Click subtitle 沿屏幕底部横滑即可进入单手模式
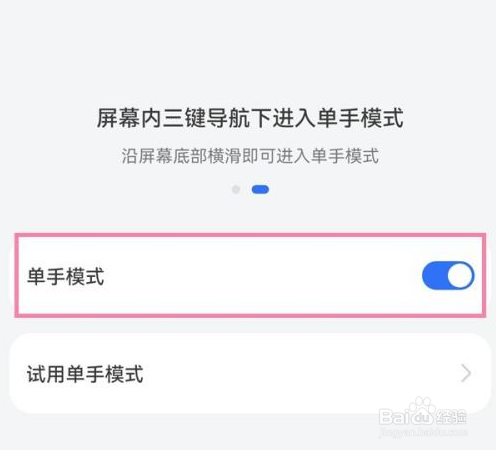The image size is (496, 450). pyautogui.click(x=250, y=156)
